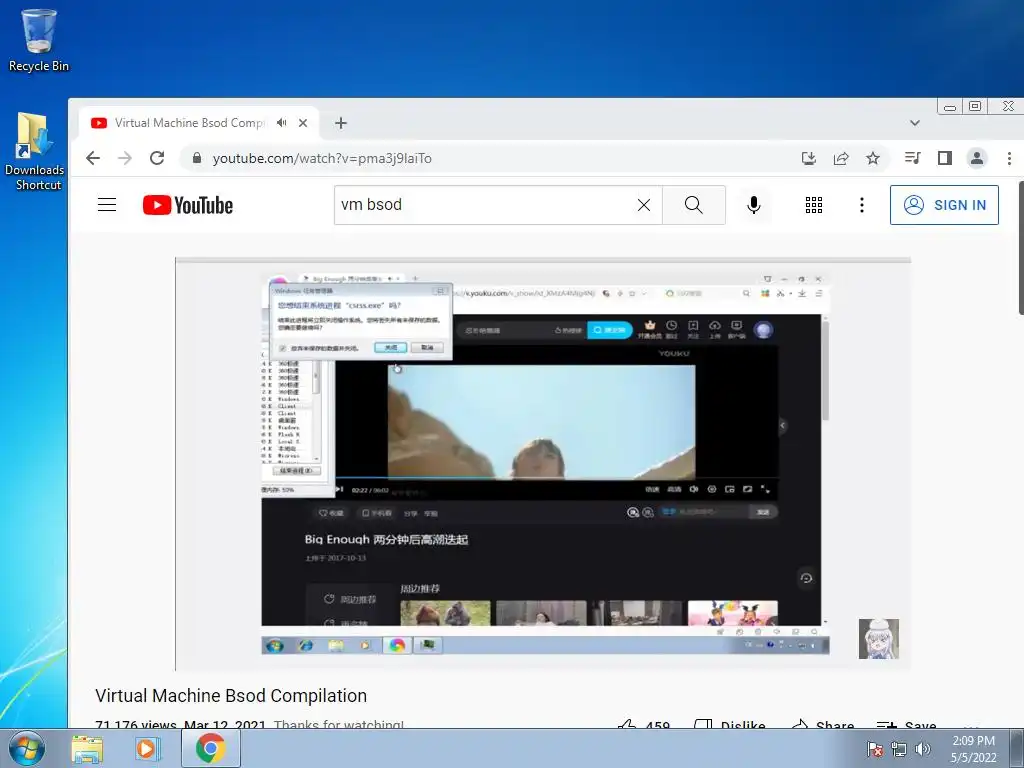1024x768 pixels.
Task: Click the Virtual Machine Bsod Compilation title
Action: 231,696
